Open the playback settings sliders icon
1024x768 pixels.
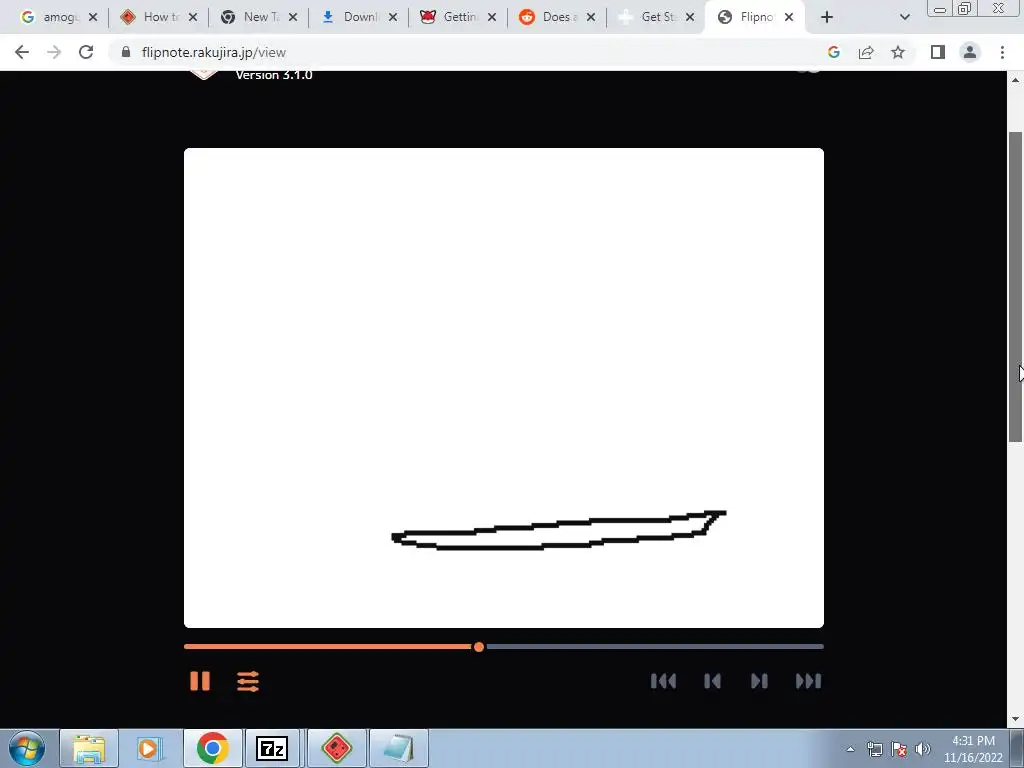click(248, 681)
